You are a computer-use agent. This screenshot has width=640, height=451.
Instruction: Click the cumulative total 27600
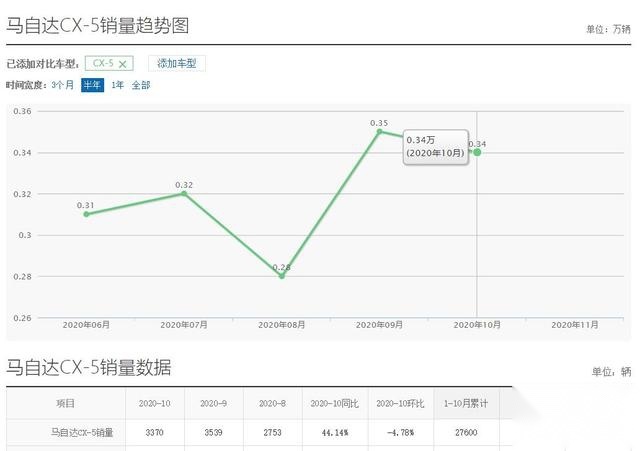466,432
